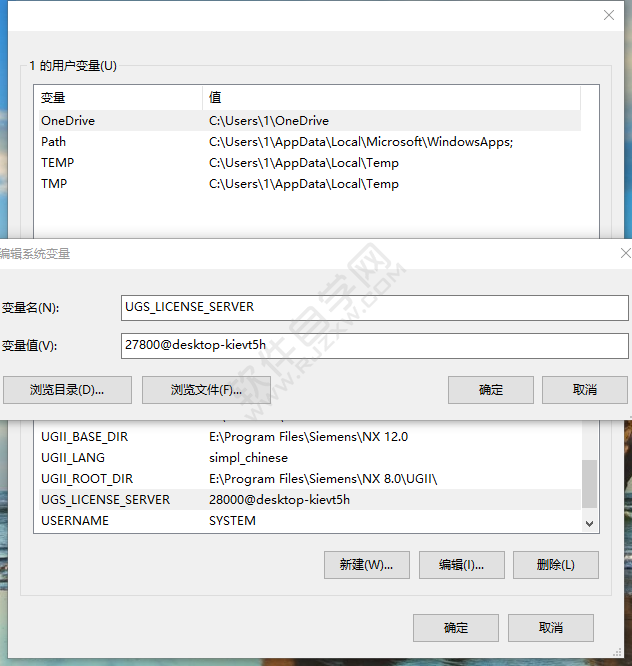Screen dimensions: 632x666
Task: Click the 变量 column header in user variables
Action: (x=118, y=98)
